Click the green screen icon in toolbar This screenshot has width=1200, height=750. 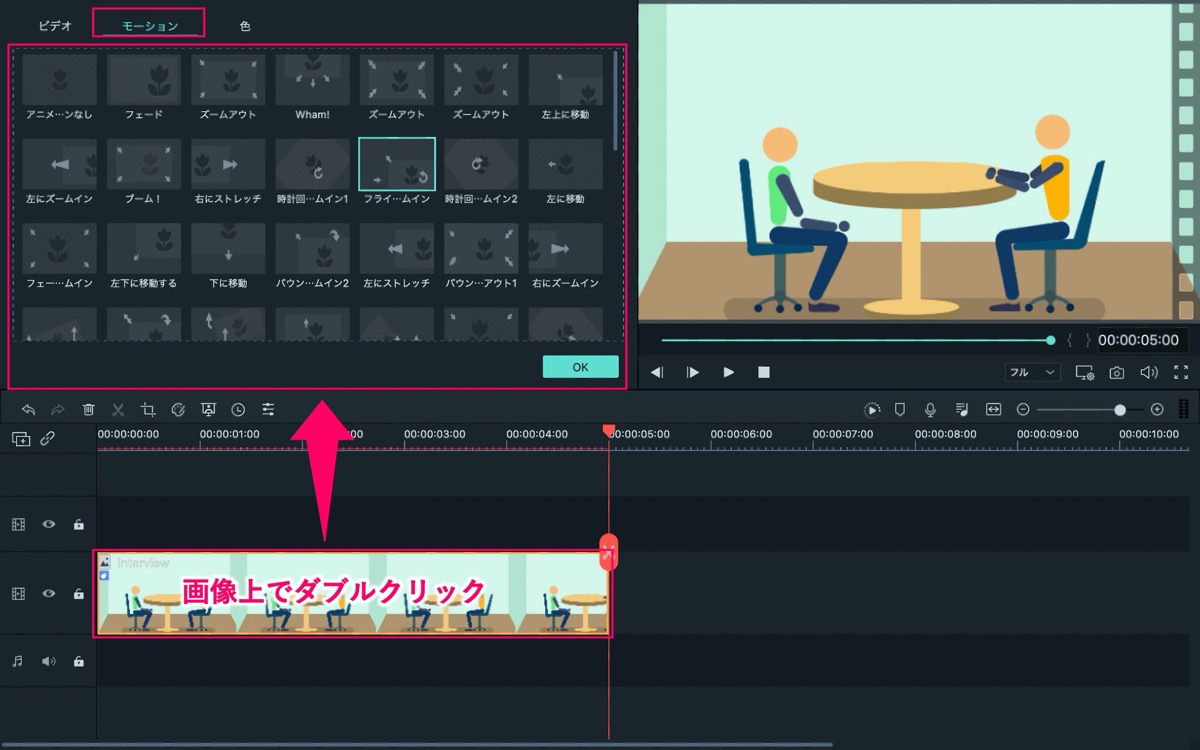[x=208, y=410]
